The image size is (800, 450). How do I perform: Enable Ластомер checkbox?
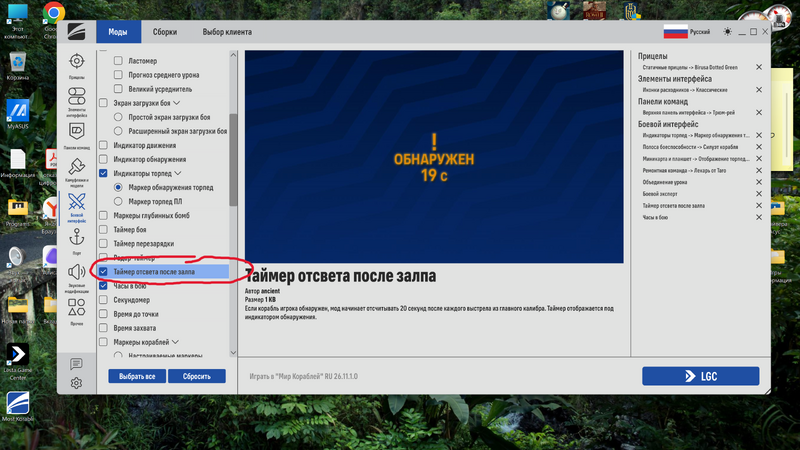point(118,61)
